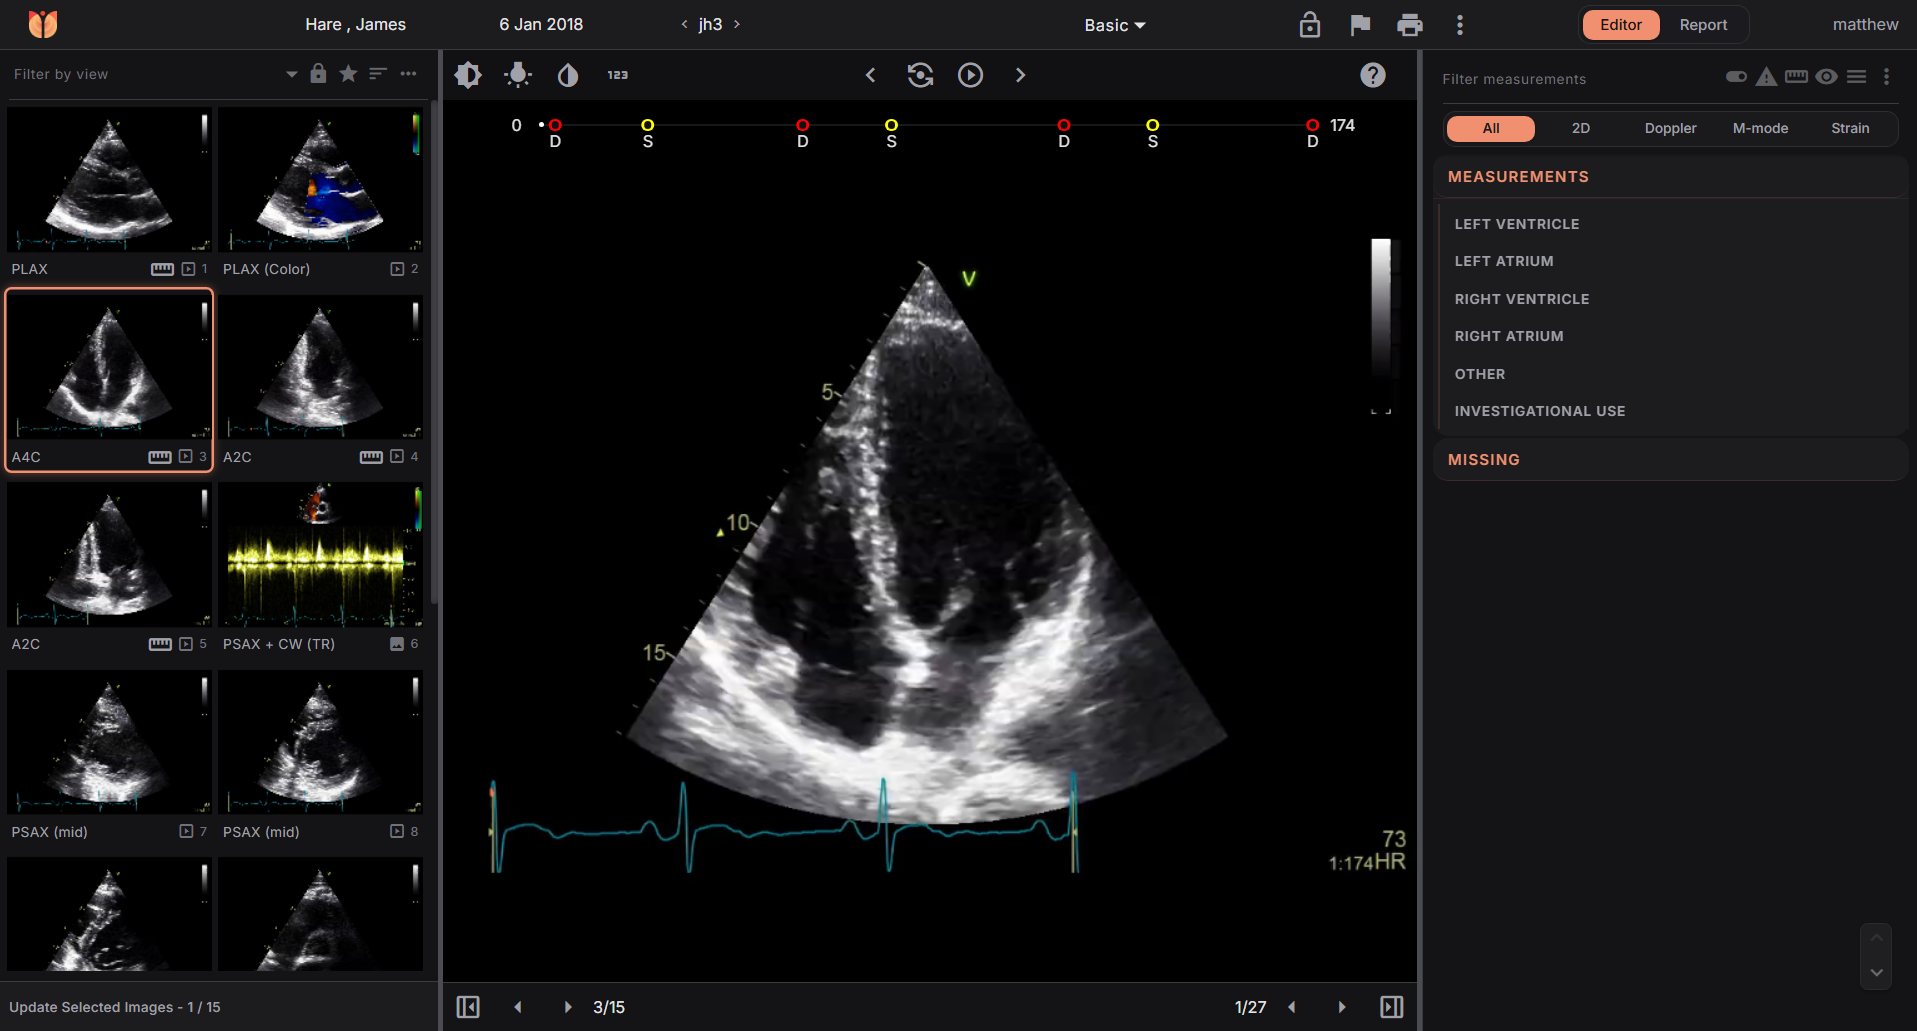The height and width of the screenshot is (1031, 1917).
Task: Click the lock icon in the top bar
Action: (x=1310, y=24)
